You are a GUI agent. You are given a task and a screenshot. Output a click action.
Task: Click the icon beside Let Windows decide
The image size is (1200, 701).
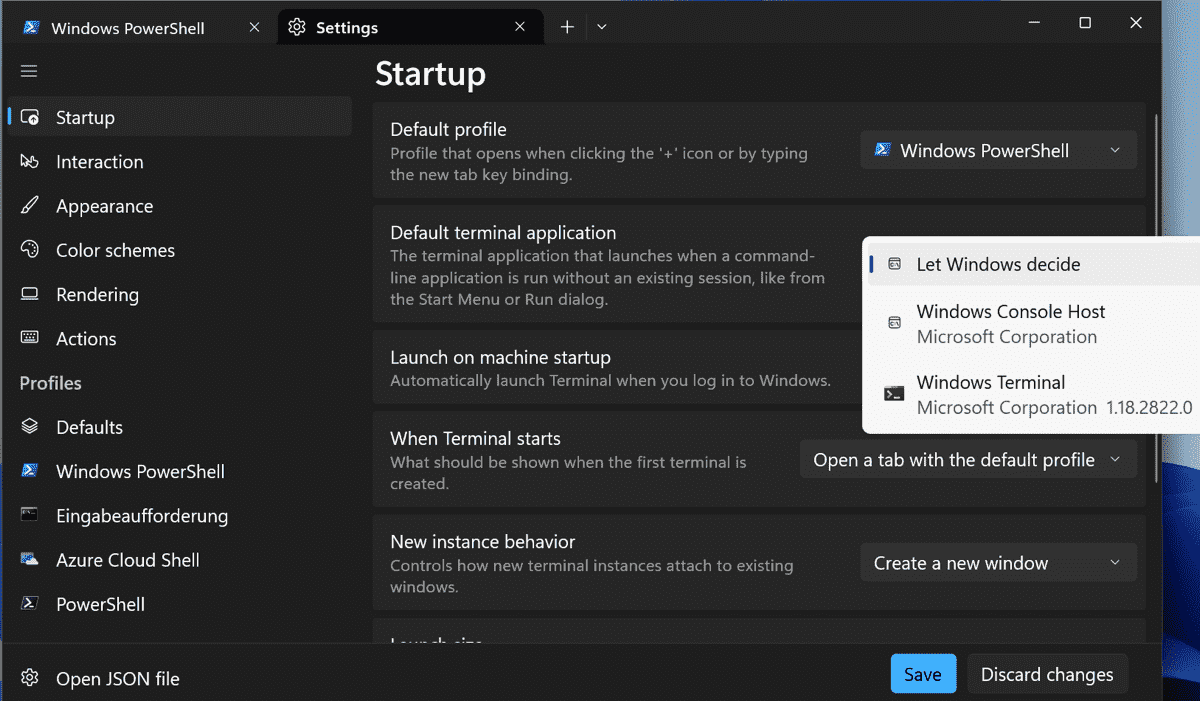click(895, 265)
